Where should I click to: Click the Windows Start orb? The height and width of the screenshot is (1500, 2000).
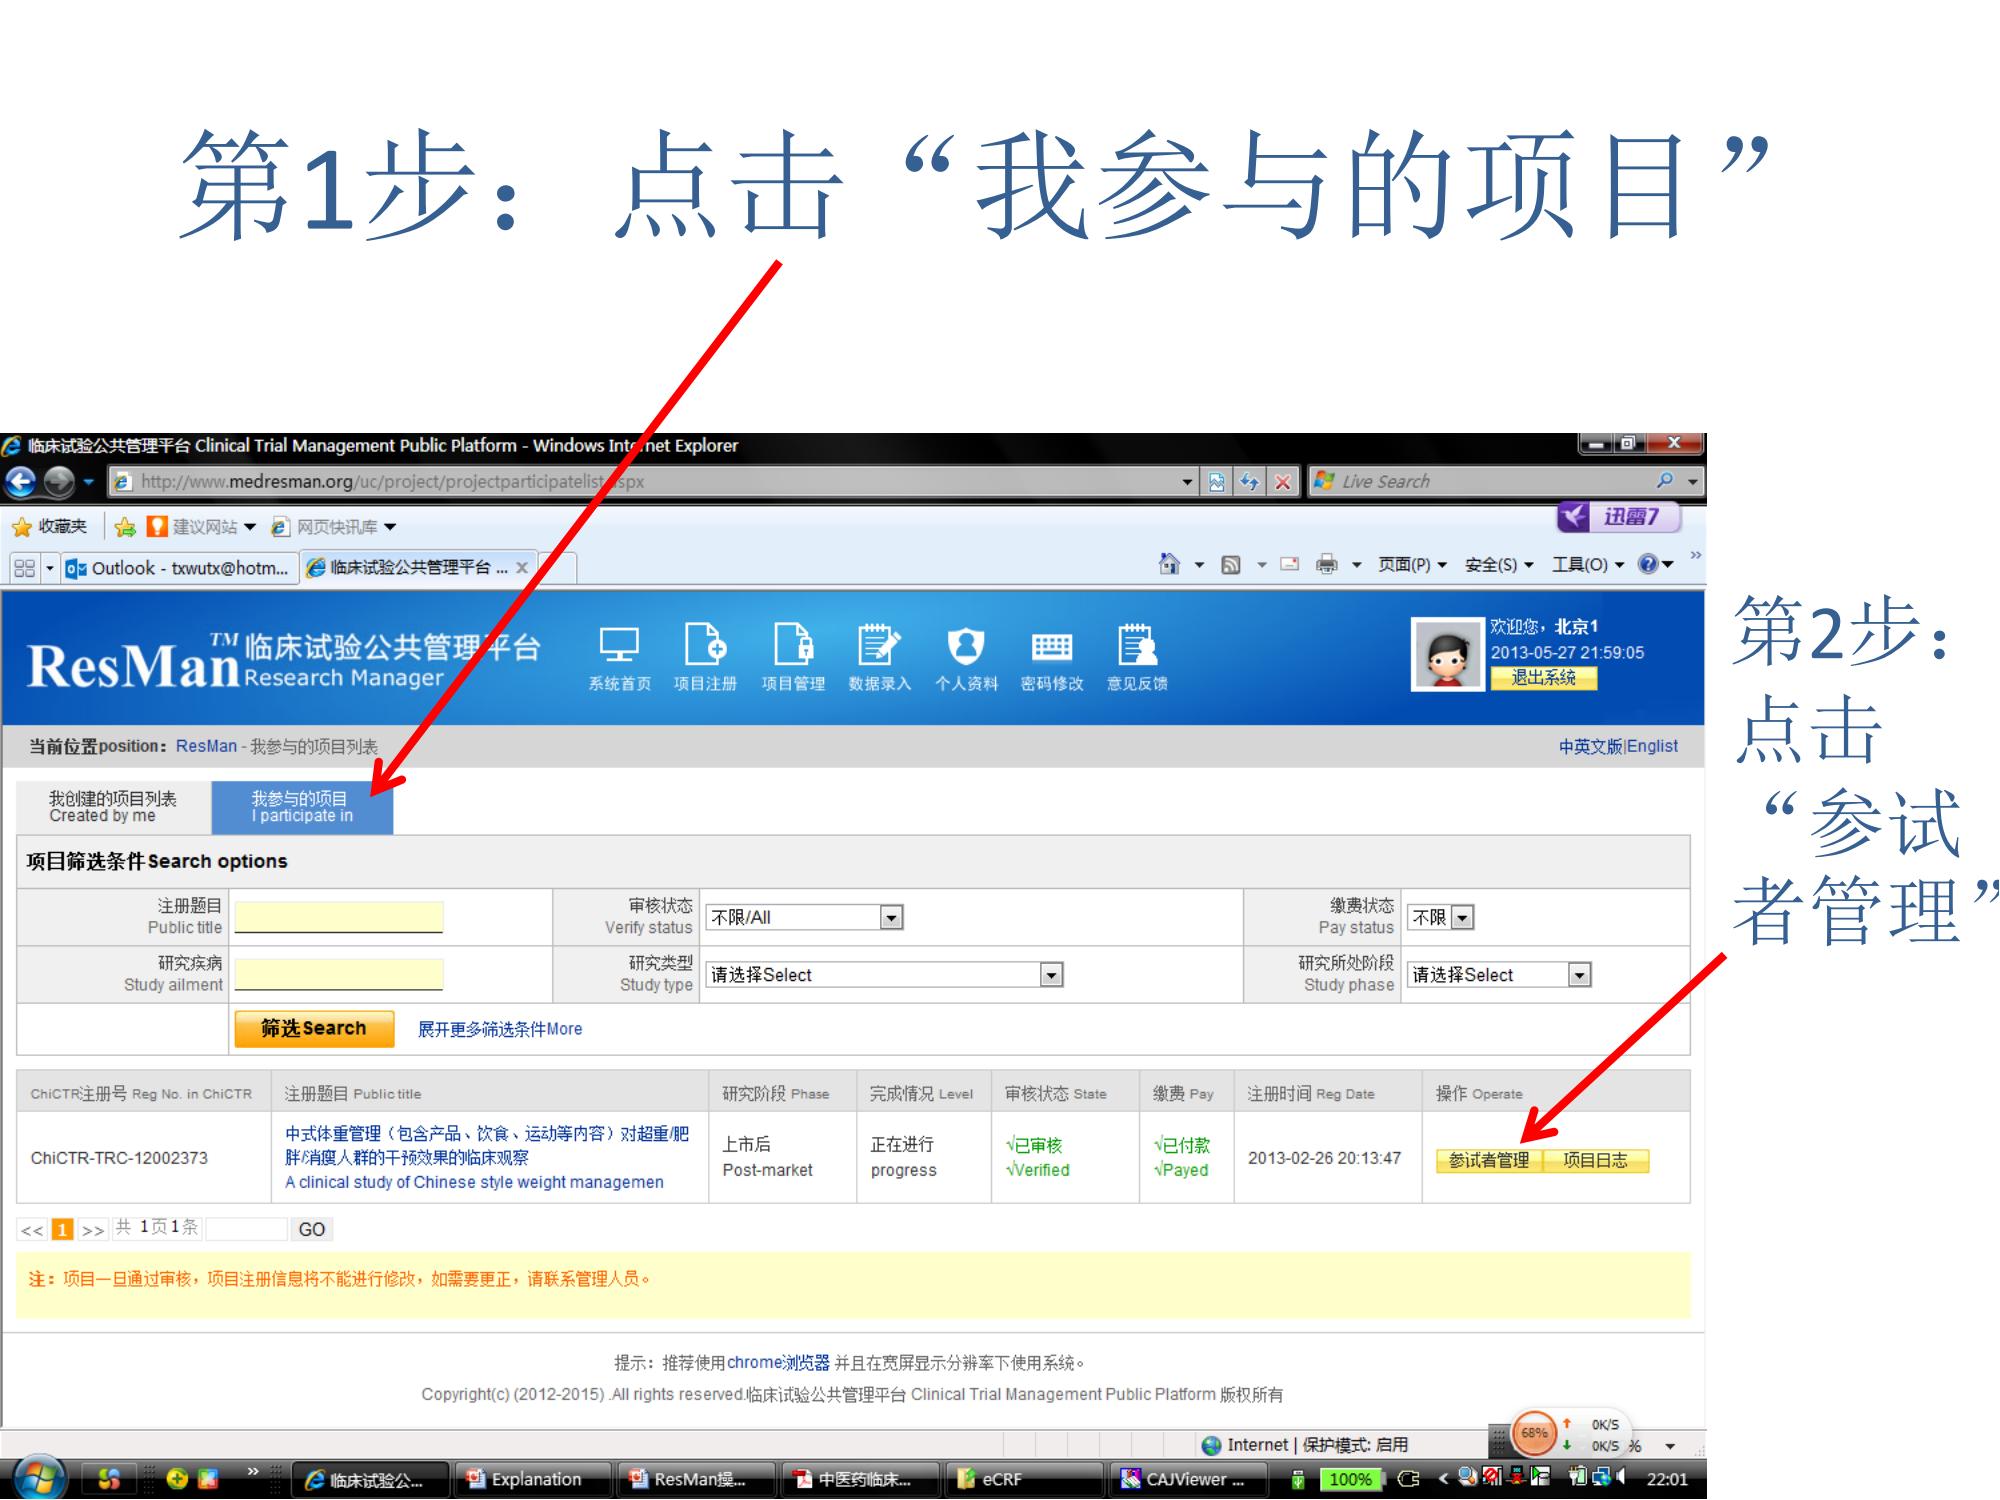tap(40, 1478)
